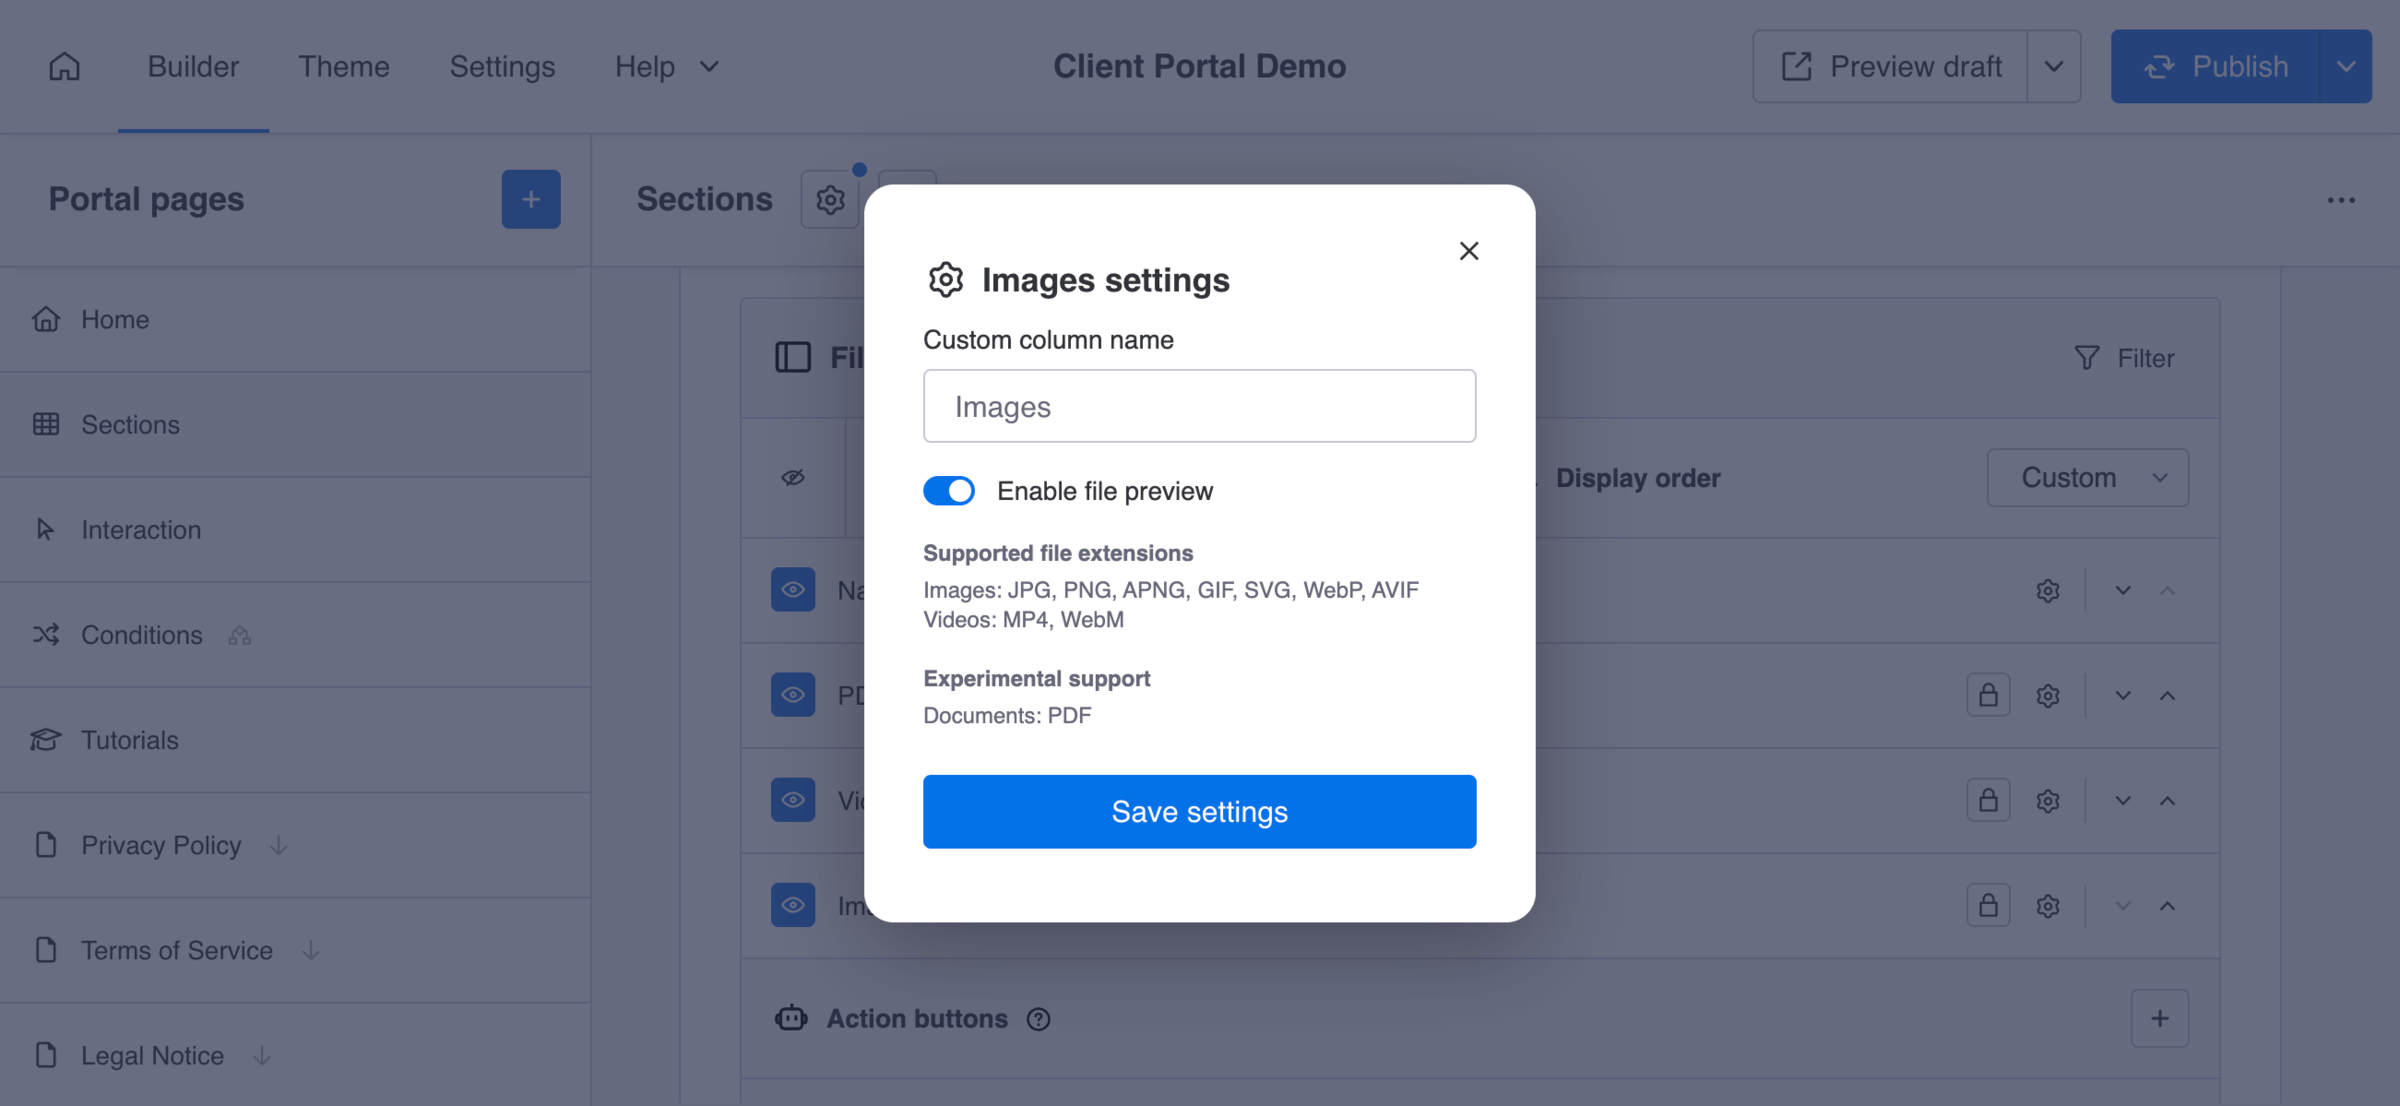Click the Filter funnel icon
This screenshot has height=1106, width=2400.
pyautogui.click(x=2086, y=358)
